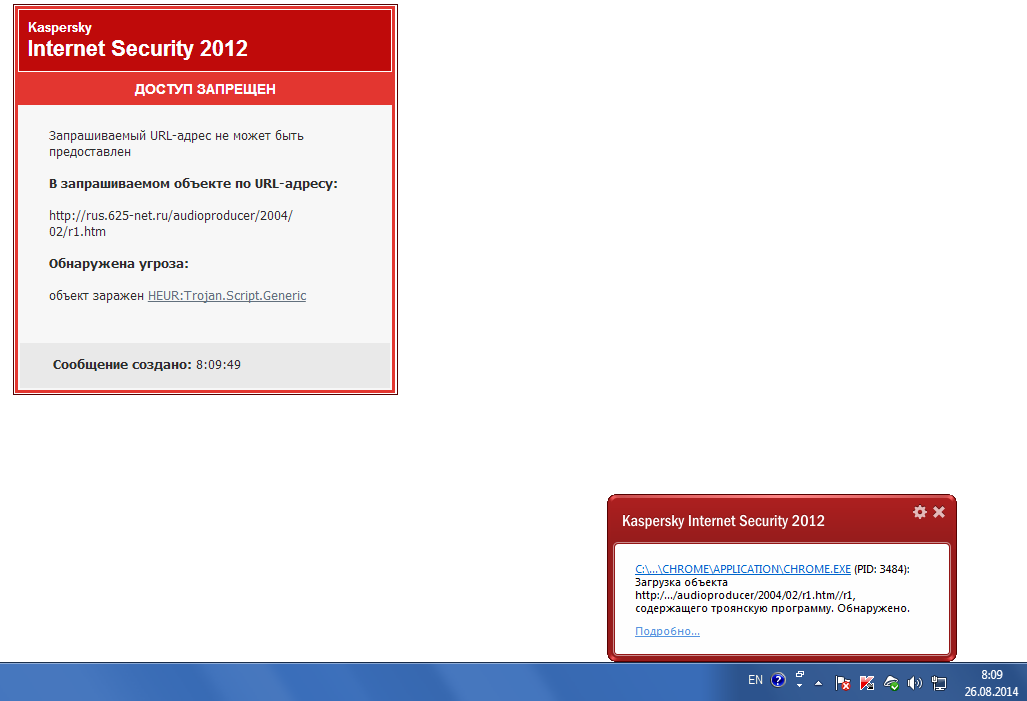Click the Сообщение создано: 8:09:49 text

click(x=147, y=364)
